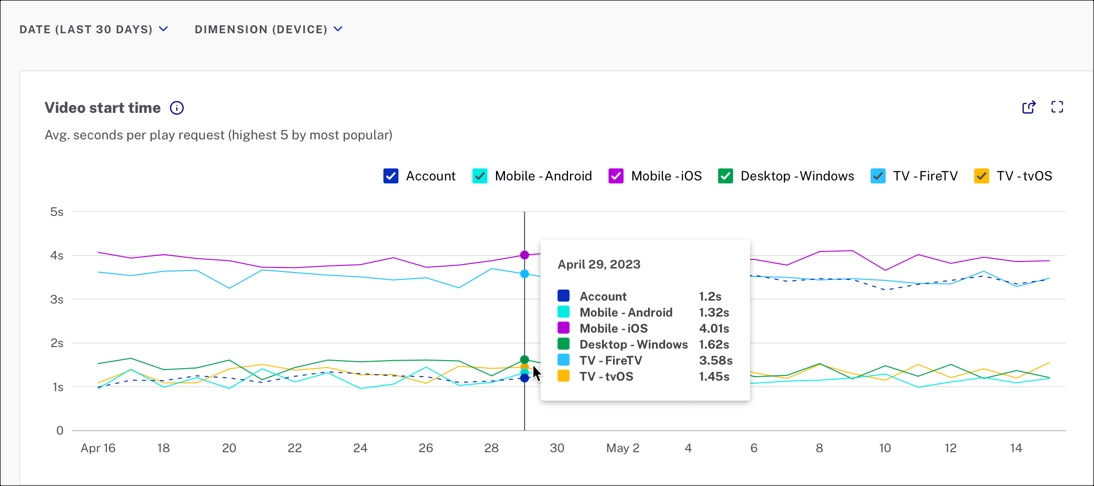Click the Video start time info icon
Viewport: 1094px width, 486px height.
pyautogui.click(x=177, y=108)
